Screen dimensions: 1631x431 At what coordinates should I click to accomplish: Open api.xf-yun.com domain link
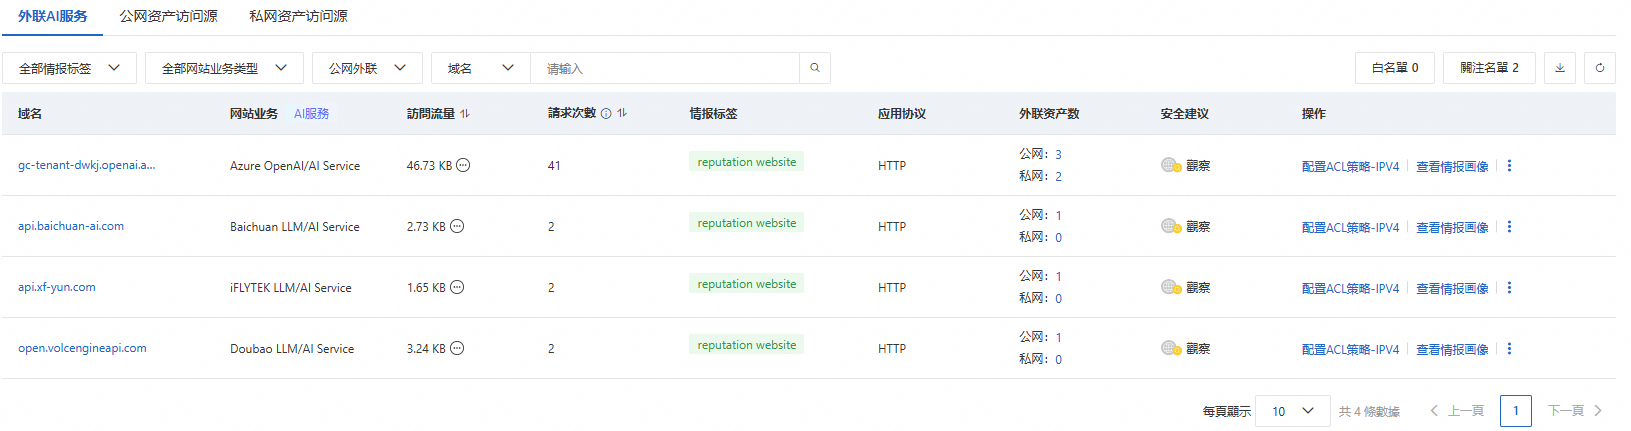(57, 287)
